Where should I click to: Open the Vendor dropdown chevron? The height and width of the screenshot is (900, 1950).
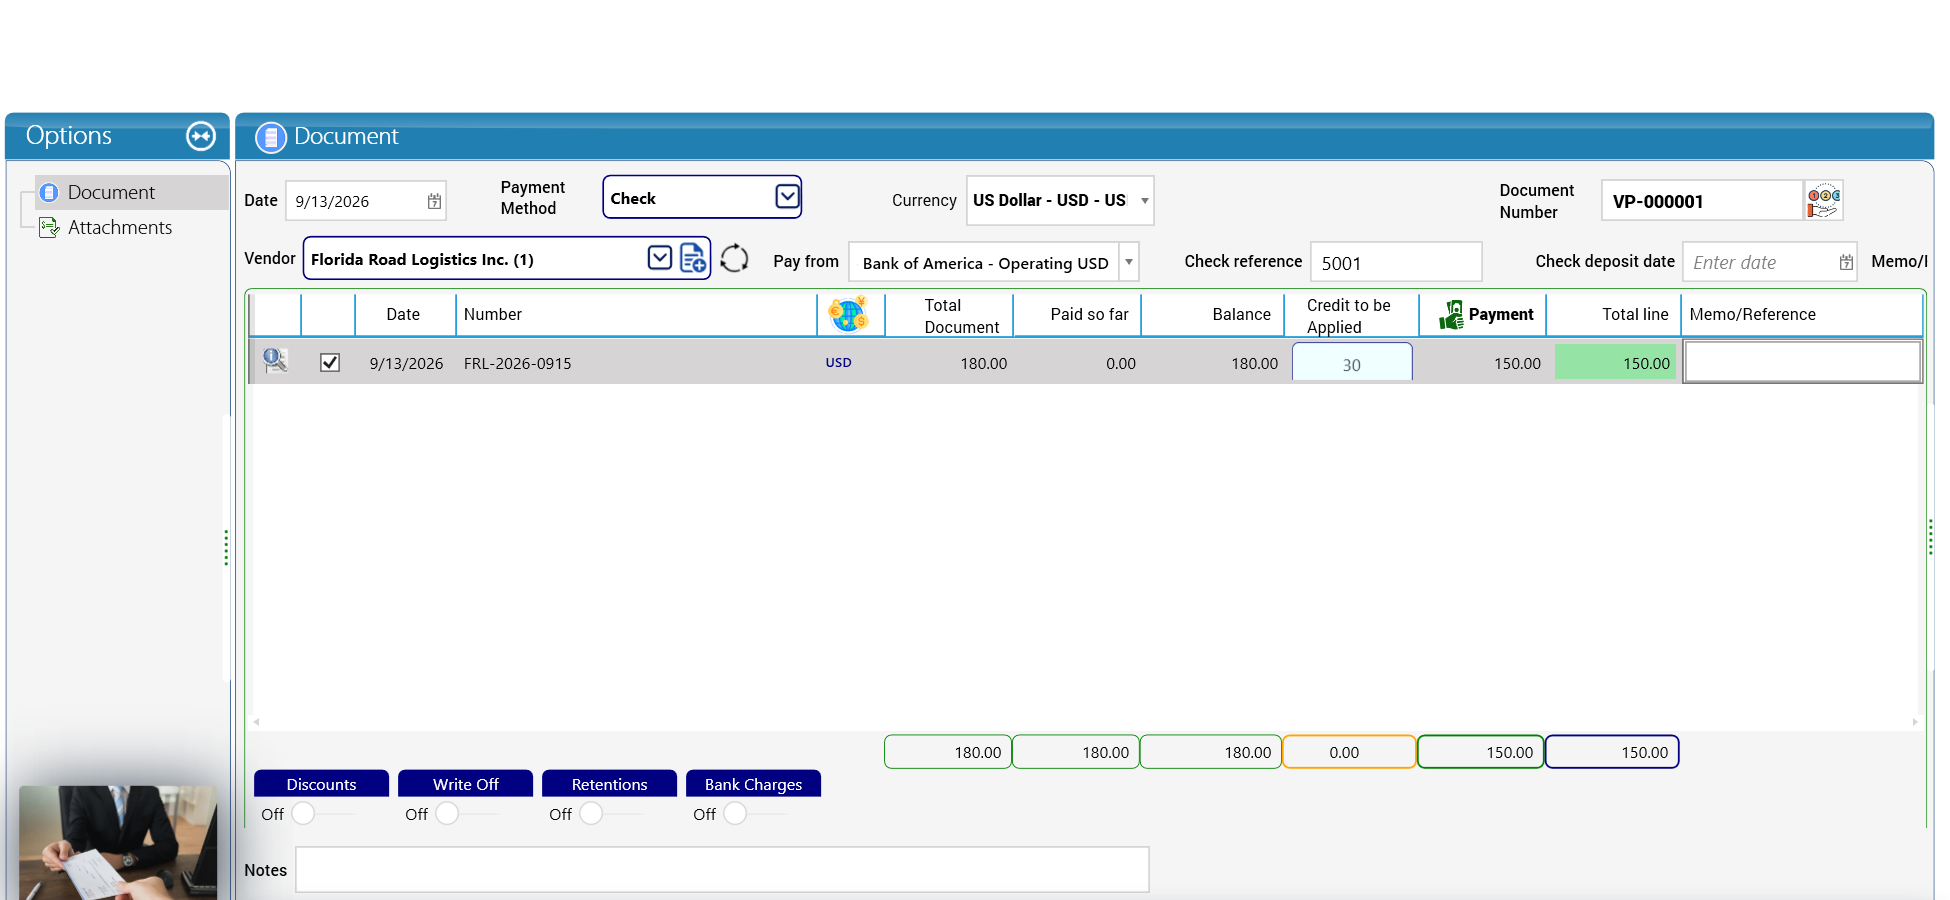660,258
